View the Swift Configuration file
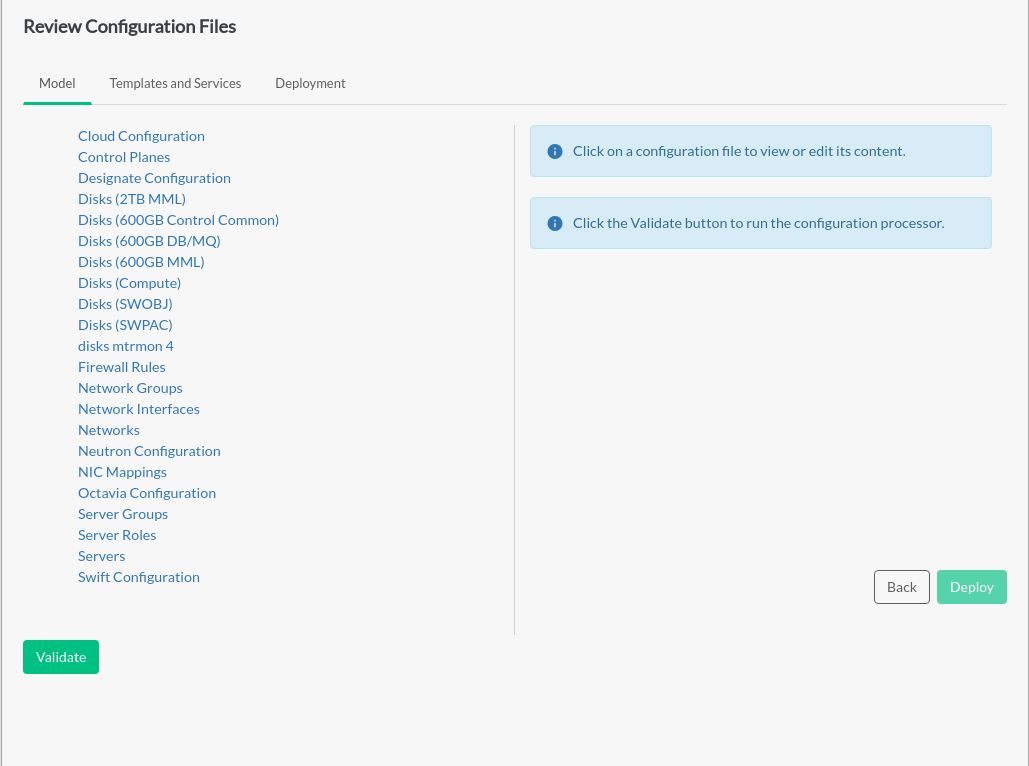Image resolution: width=1029 pixels, height=766 pixels. [x=139, y=578]
